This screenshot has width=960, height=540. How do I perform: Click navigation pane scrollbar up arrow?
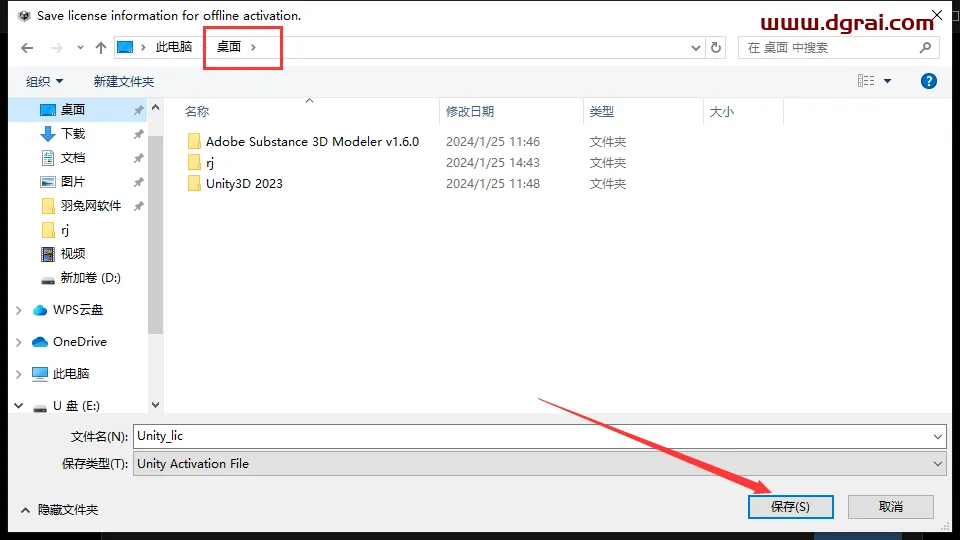click(x=156, y=108)
